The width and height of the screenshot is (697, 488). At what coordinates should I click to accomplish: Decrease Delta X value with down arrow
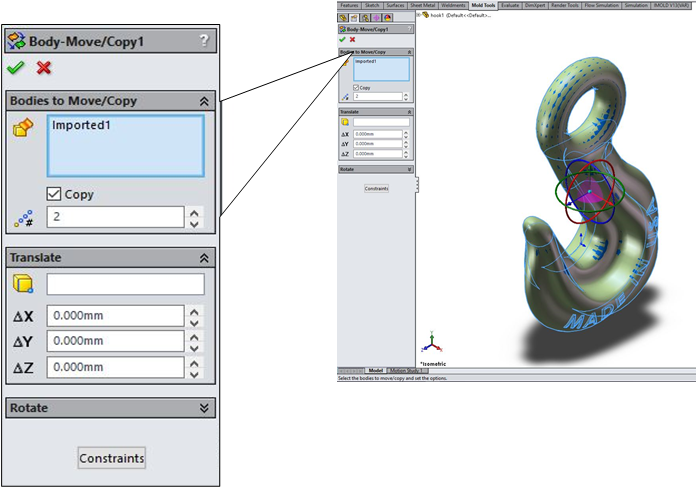(195, 322)
